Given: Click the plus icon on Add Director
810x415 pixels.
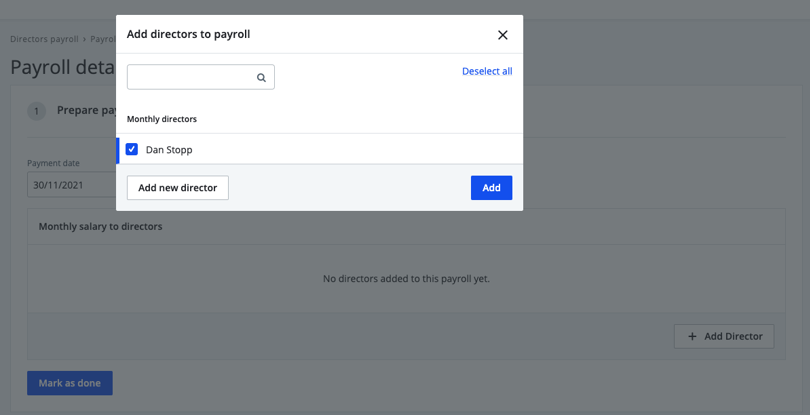Looking at the screenshot, I should click(692, 337).
